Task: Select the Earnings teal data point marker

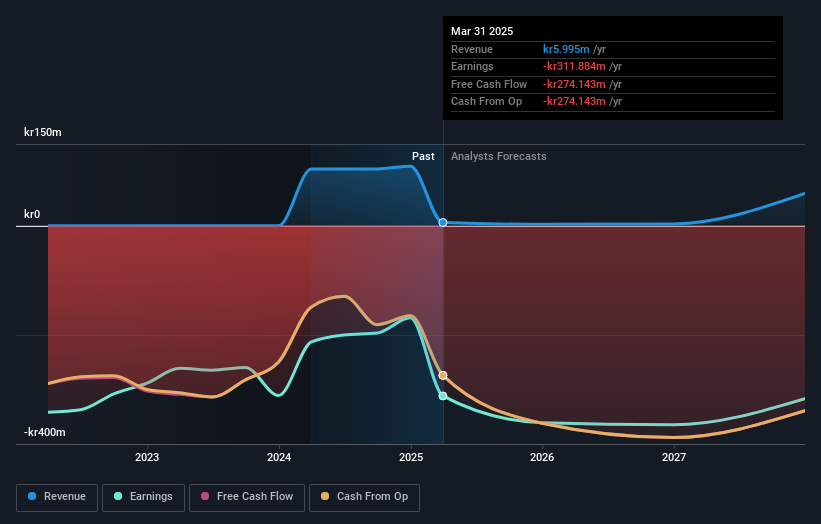Action: (x=443, y=396)
